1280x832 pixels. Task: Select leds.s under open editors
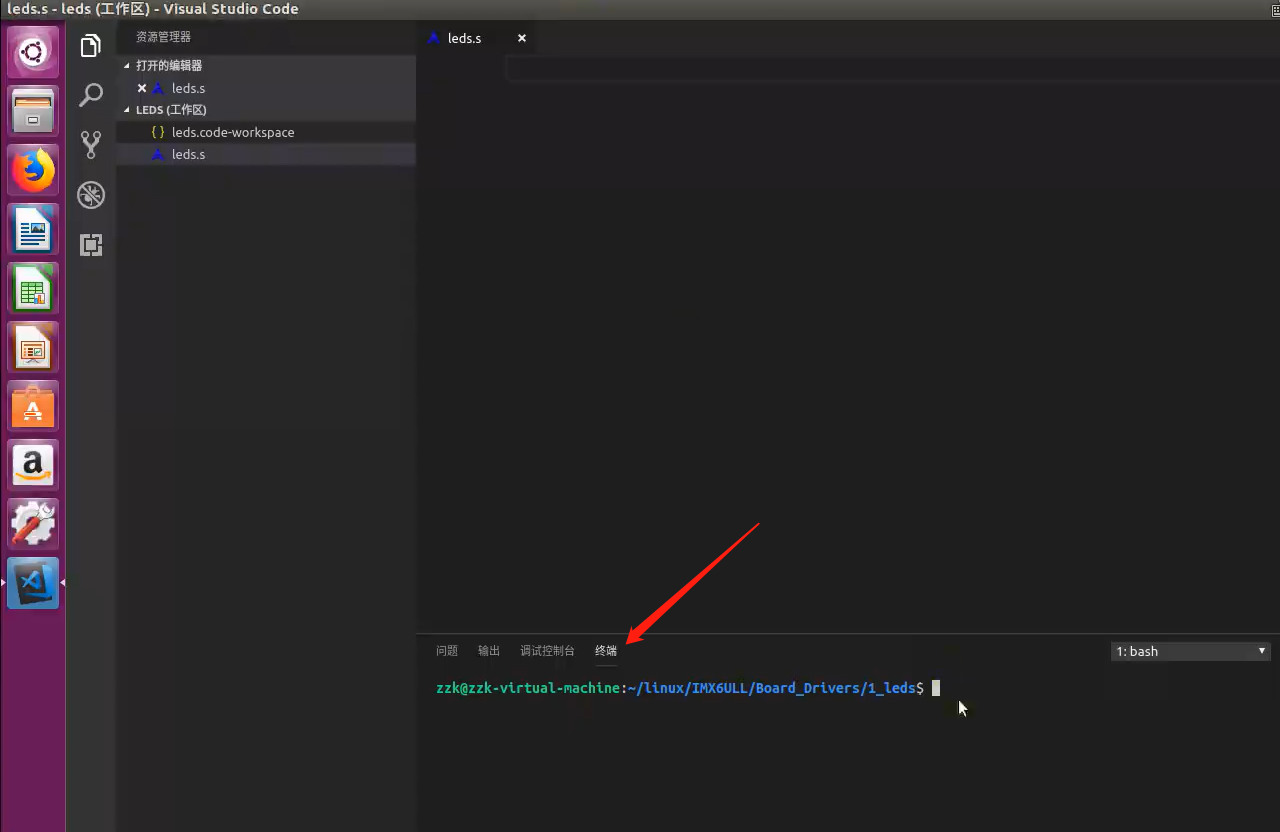[x=266, y=88]
